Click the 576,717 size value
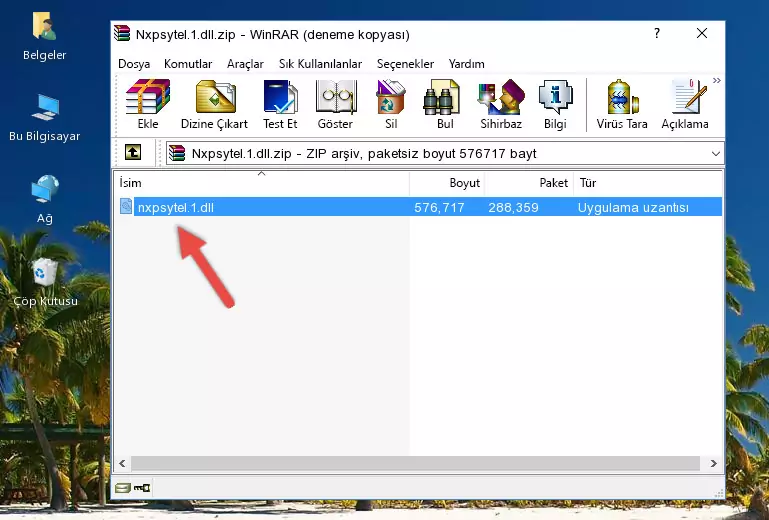 (439, 208)
